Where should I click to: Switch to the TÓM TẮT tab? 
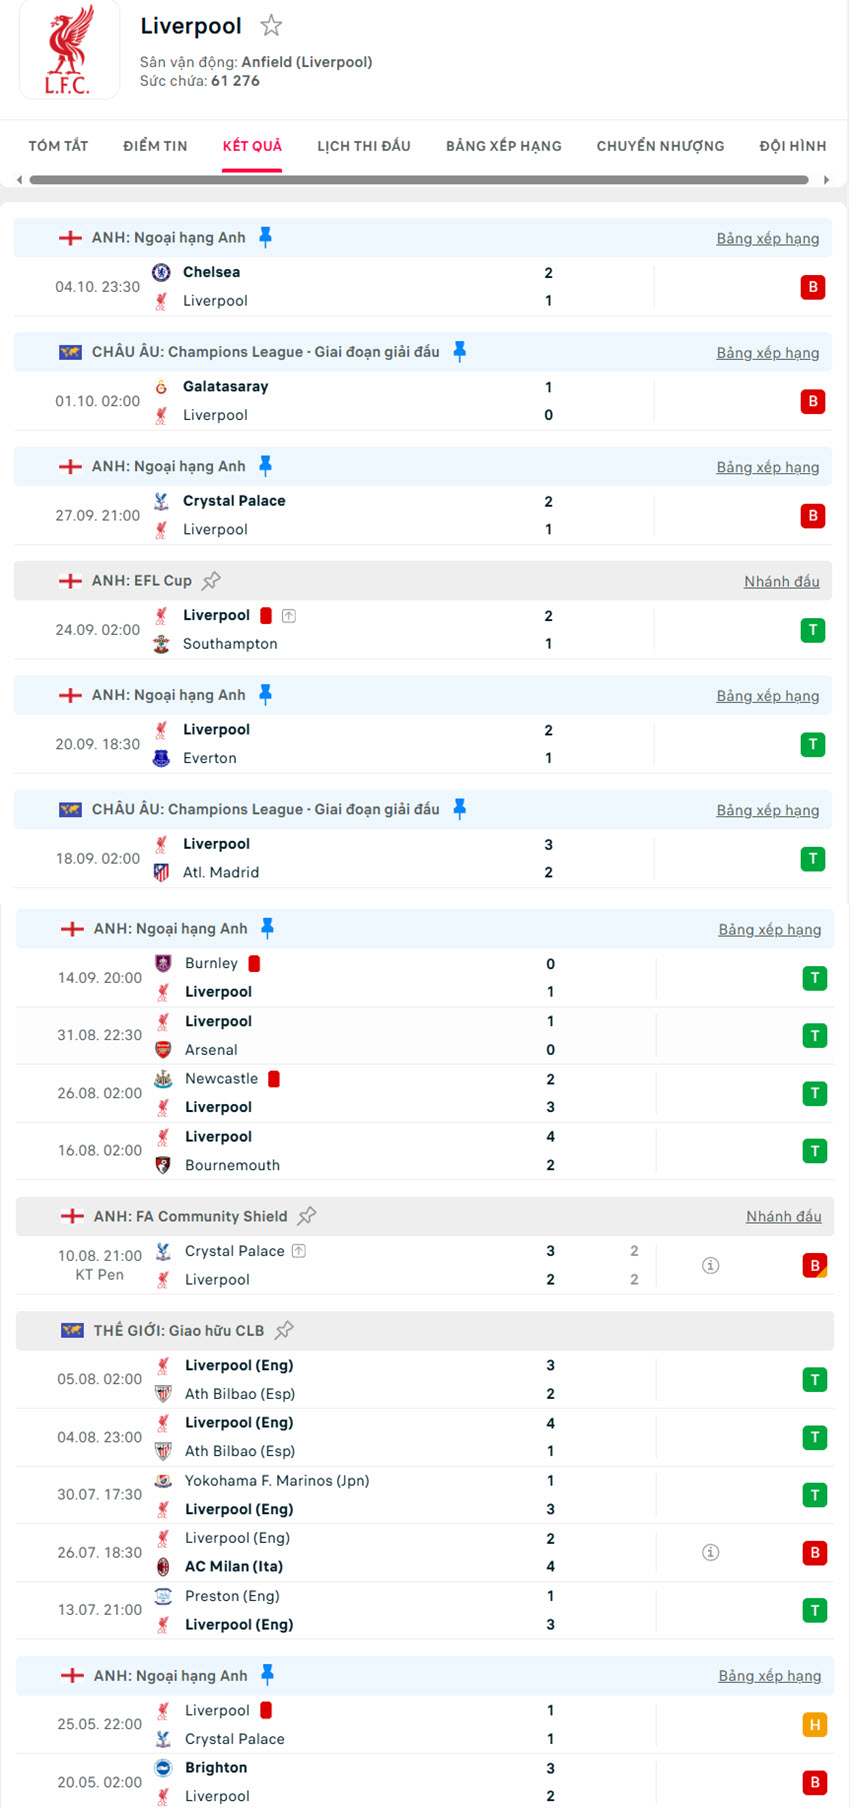58,146
